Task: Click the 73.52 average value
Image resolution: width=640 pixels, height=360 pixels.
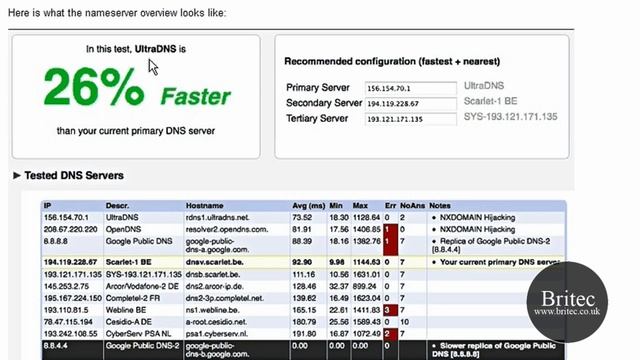Action: 302,218
